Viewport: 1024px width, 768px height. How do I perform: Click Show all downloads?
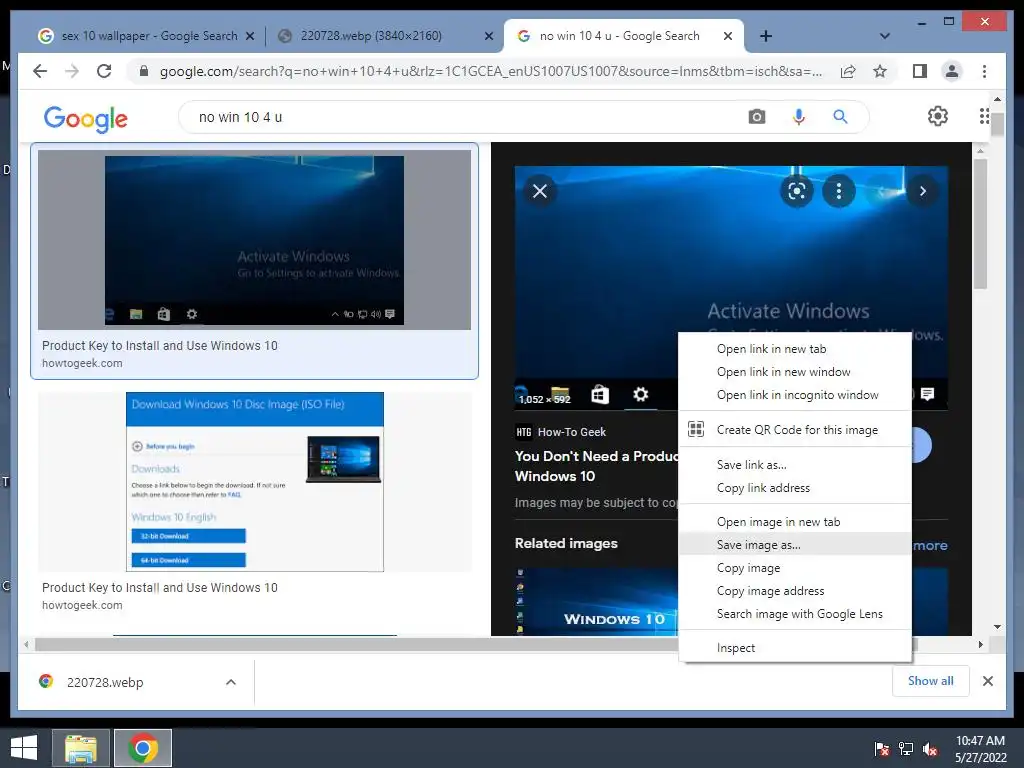tap(930, 681)
